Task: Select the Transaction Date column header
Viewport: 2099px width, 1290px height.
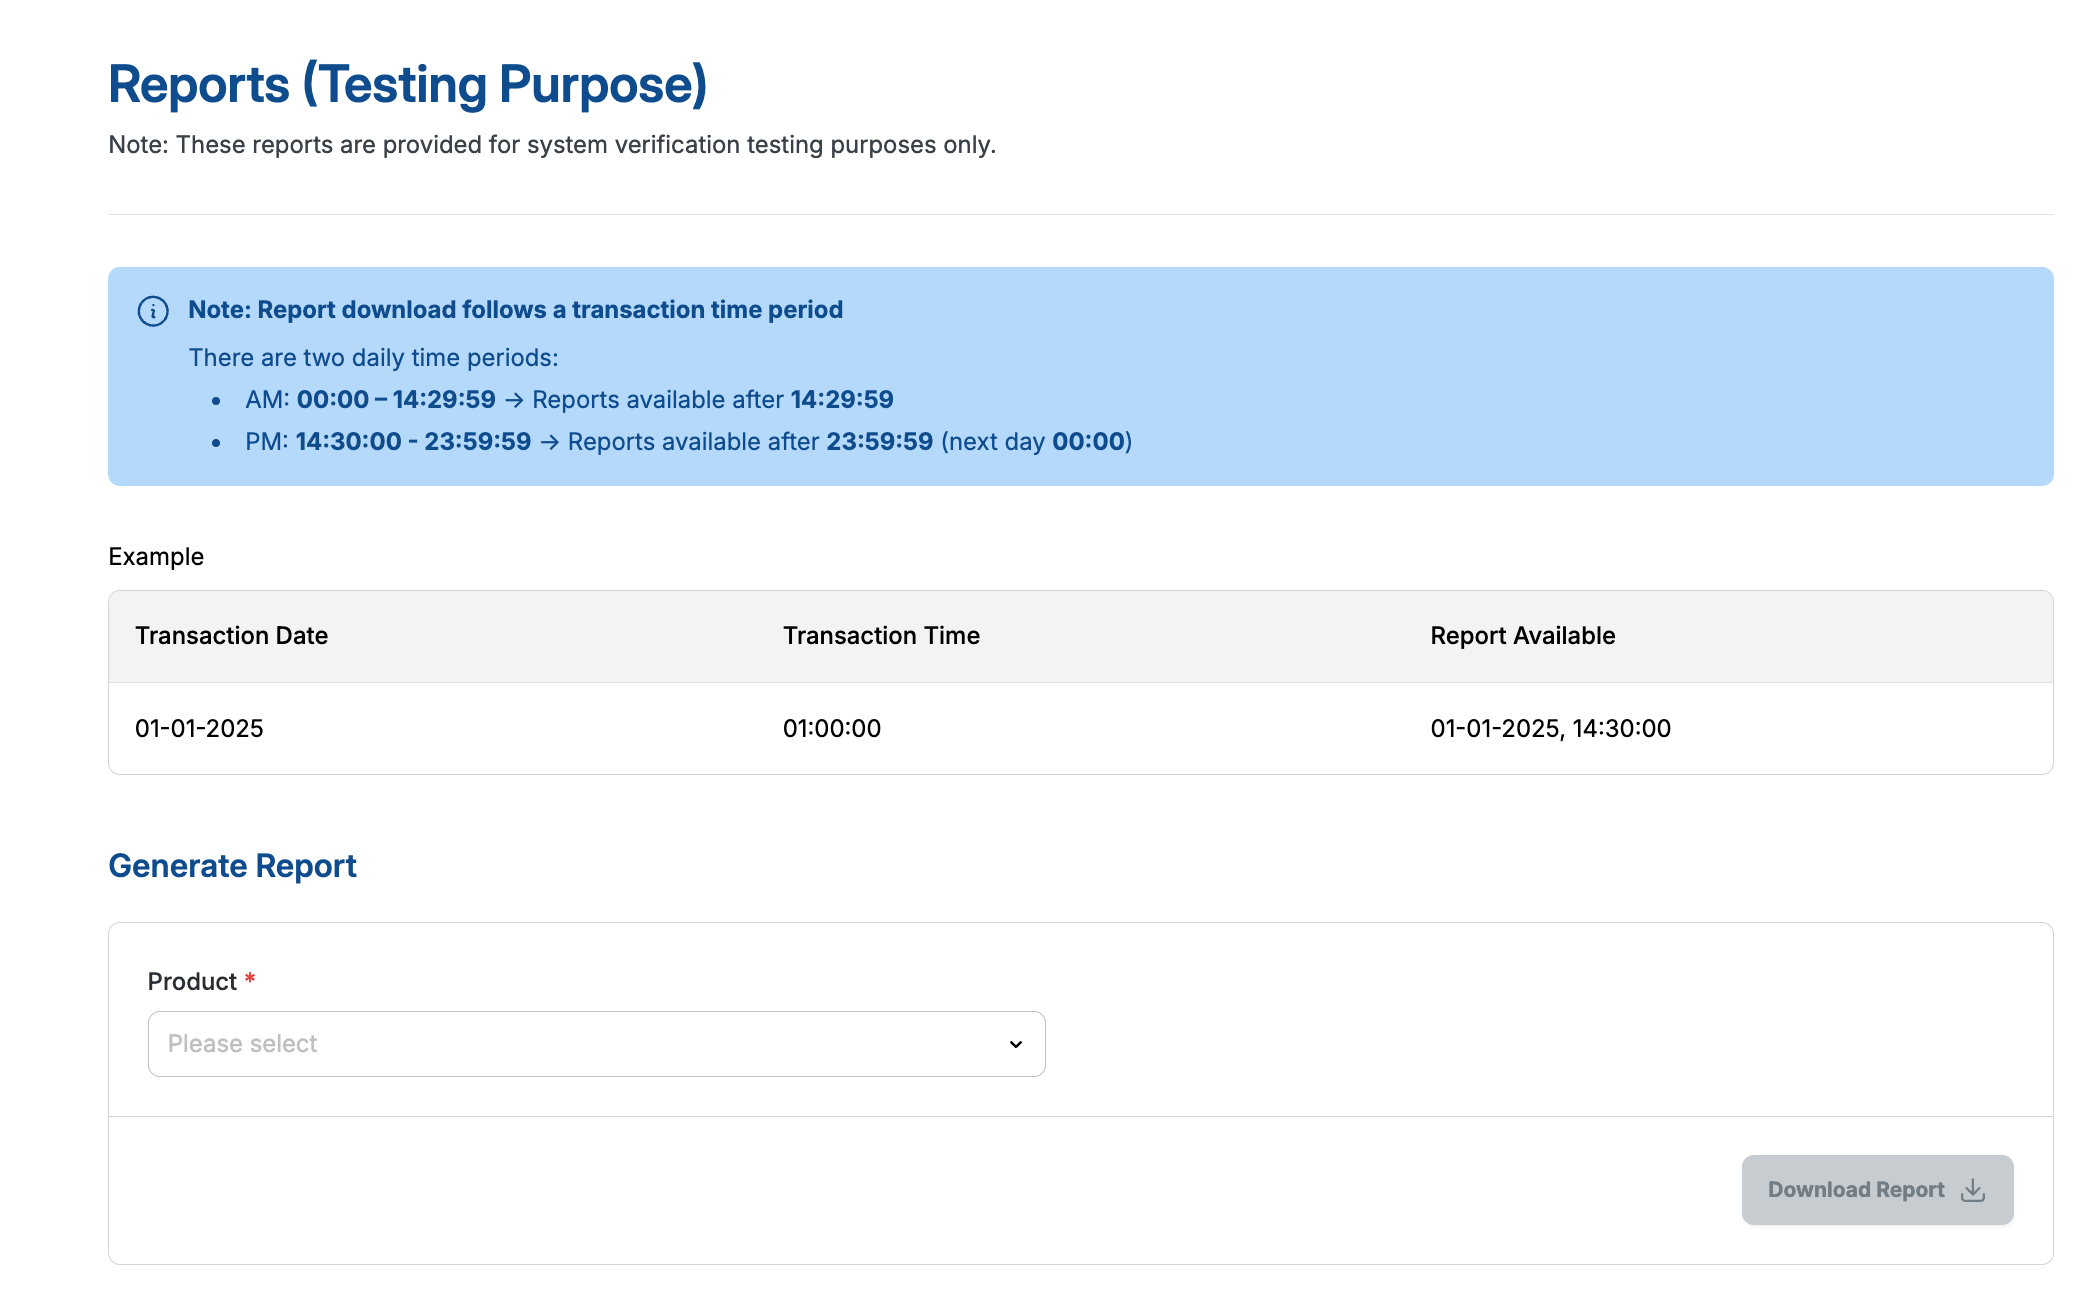Action: [231, 636]
